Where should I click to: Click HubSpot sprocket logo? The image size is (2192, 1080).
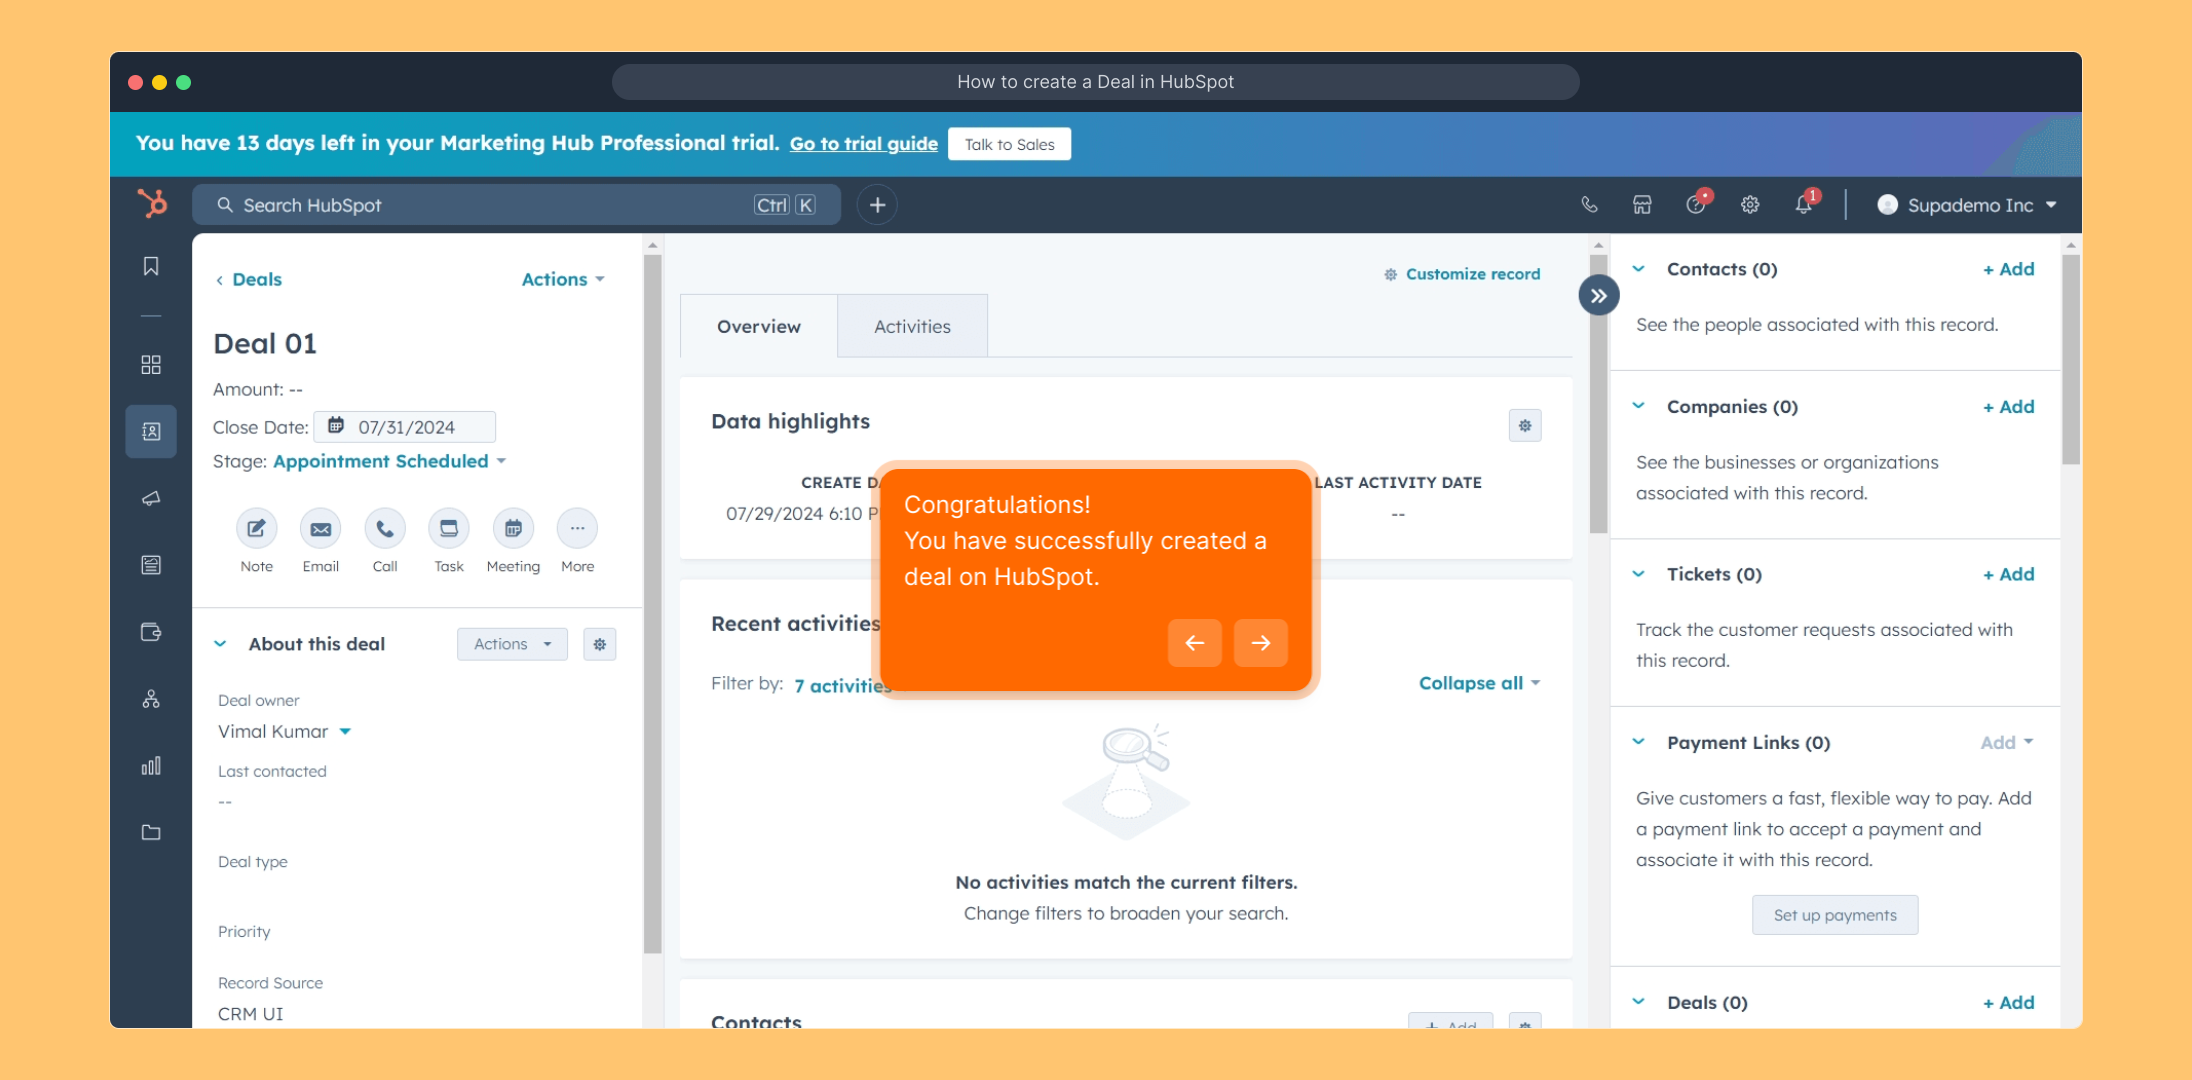tap(152, 204)
